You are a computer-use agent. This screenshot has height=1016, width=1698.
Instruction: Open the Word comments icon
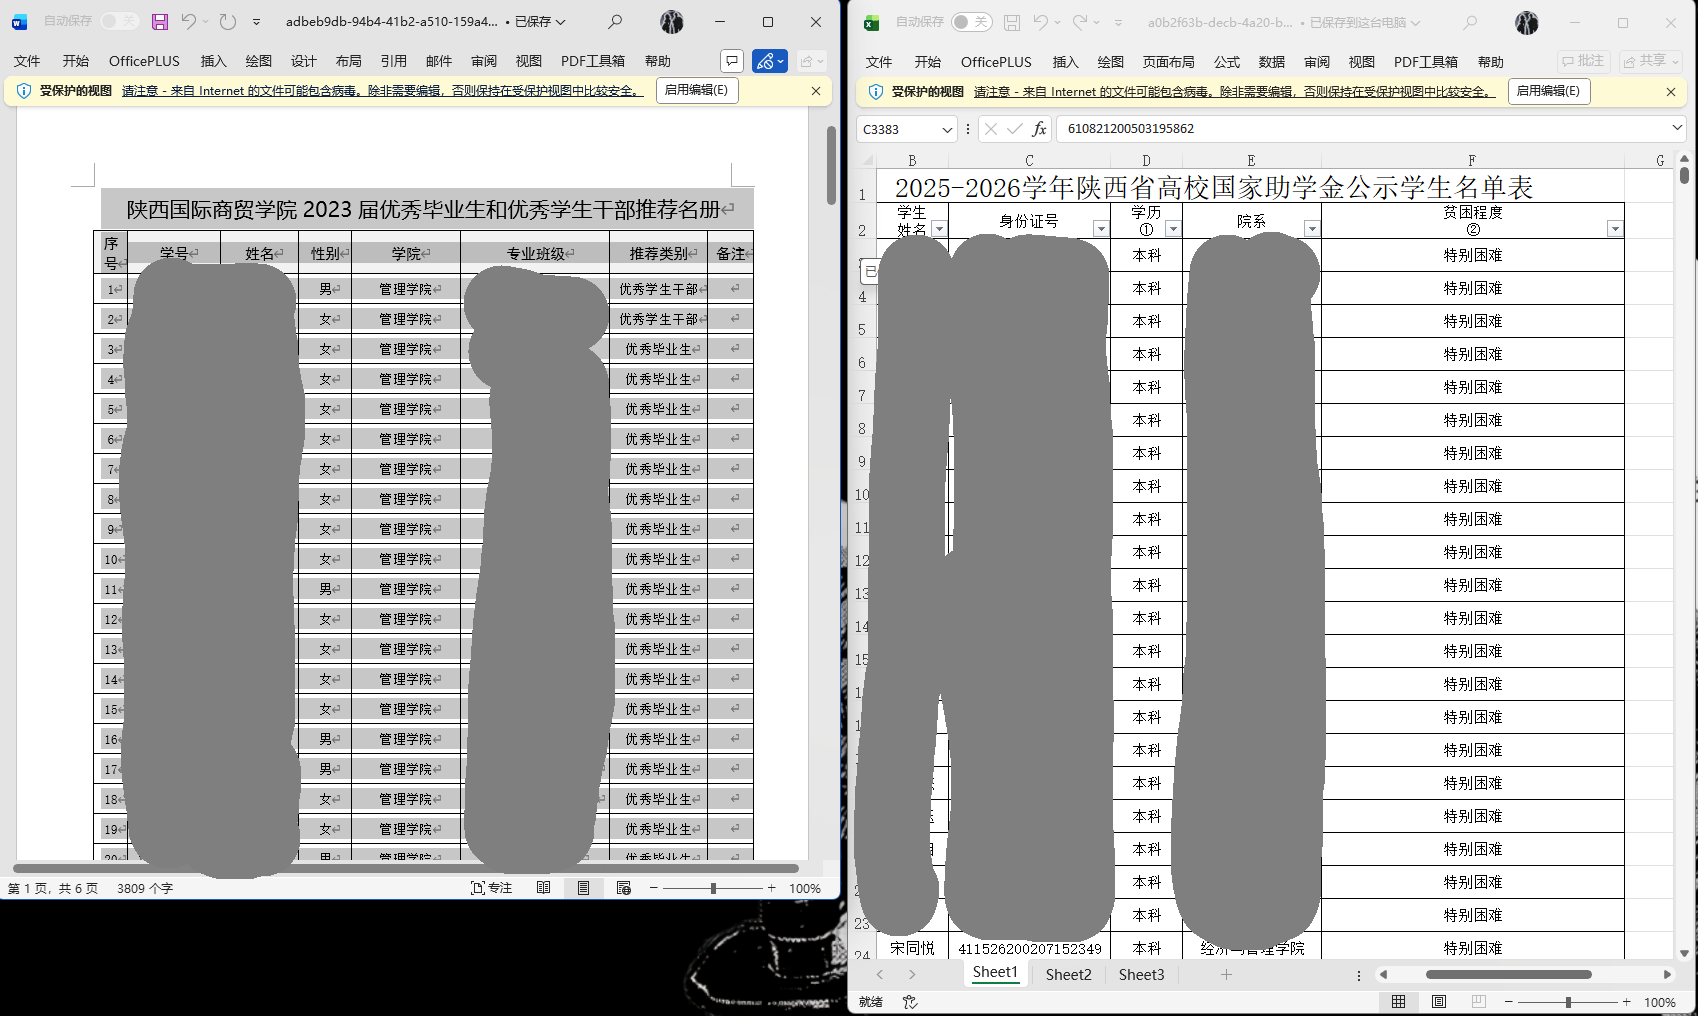point(732,61)
